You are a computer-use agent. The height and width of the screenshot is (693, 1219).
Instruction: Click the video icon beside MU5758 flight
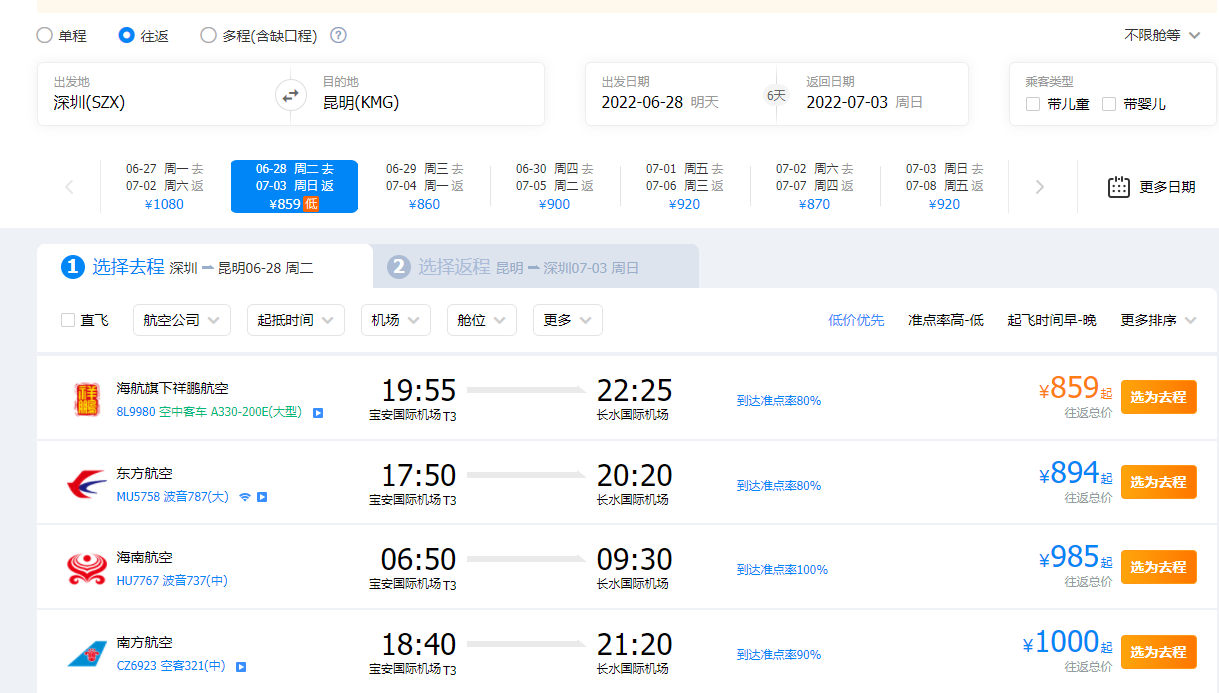click(262, 497)
